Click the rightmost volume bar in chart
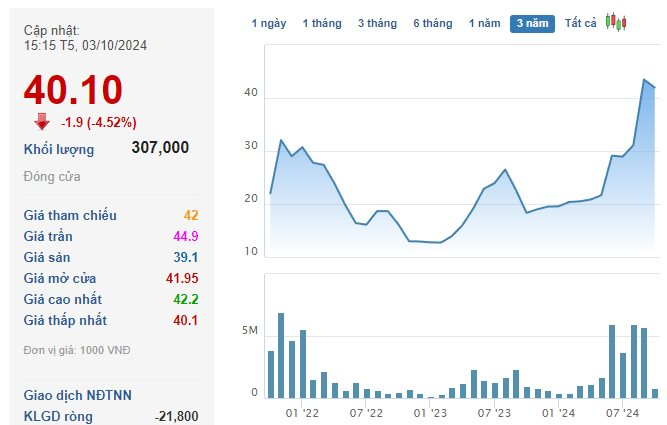Screen dimensions: 667x425 pyautogui.click(x=655, y=393)
